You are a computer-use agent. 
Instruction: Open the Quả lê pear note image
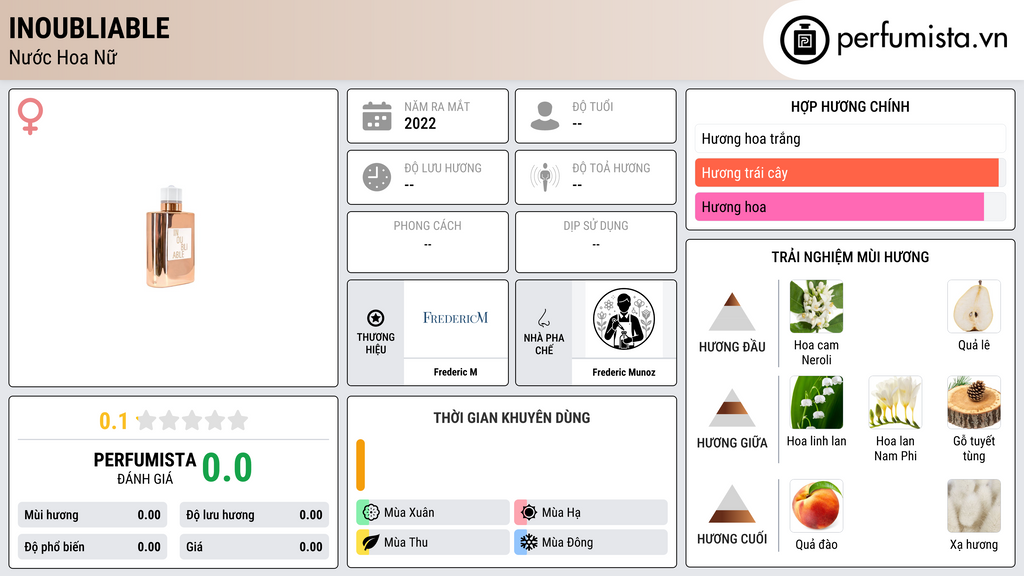(x=974, y=306)
